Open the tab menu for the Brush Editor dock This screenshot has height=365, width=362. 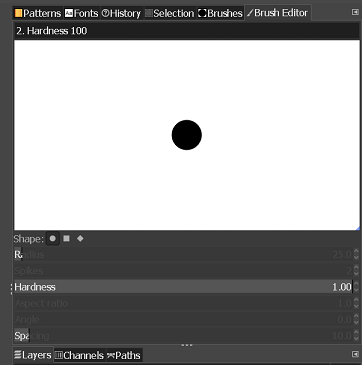click(355, 12)
